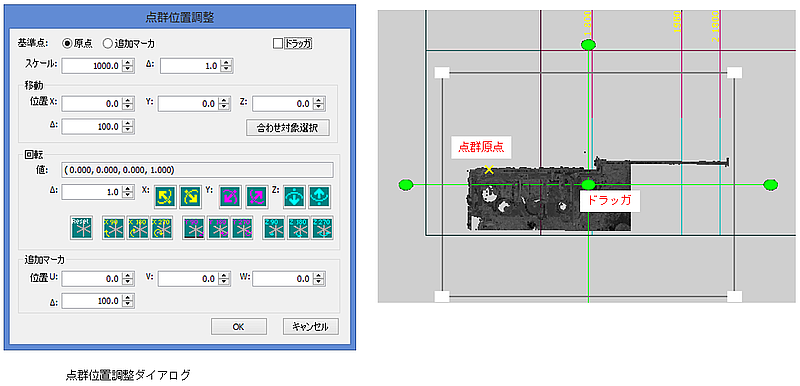Focus the Y position input field
Image resolution: width=800 pixels, height=386 pixels.
tap(188, 104)
